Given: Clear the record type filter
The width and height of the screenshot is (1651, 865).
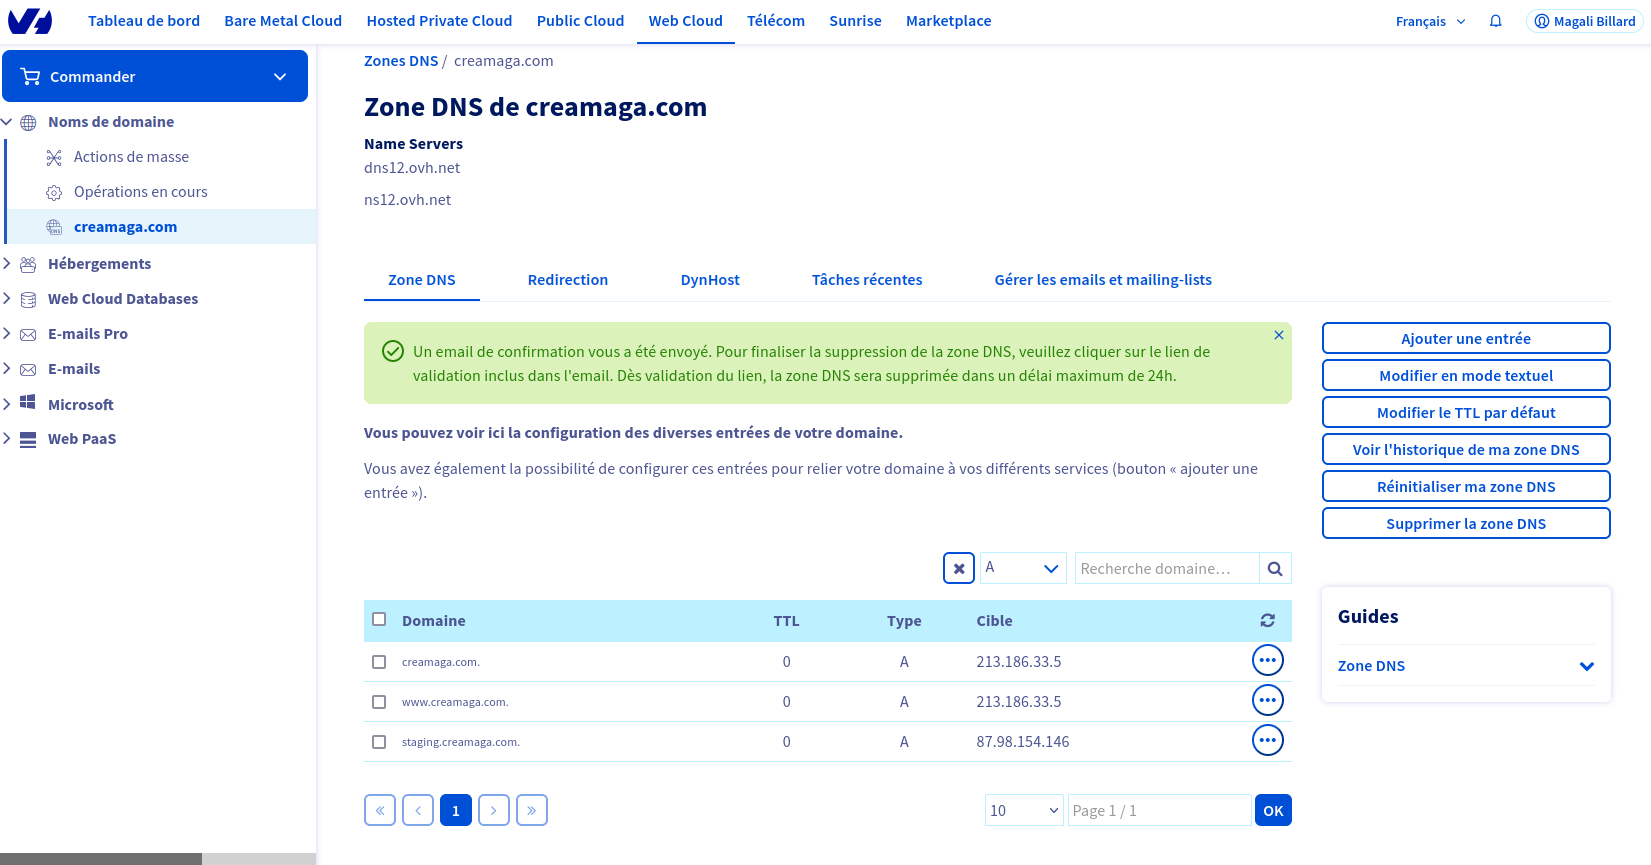Looking at the screenshot, I should pyautogui.click(x=958, y=569).
